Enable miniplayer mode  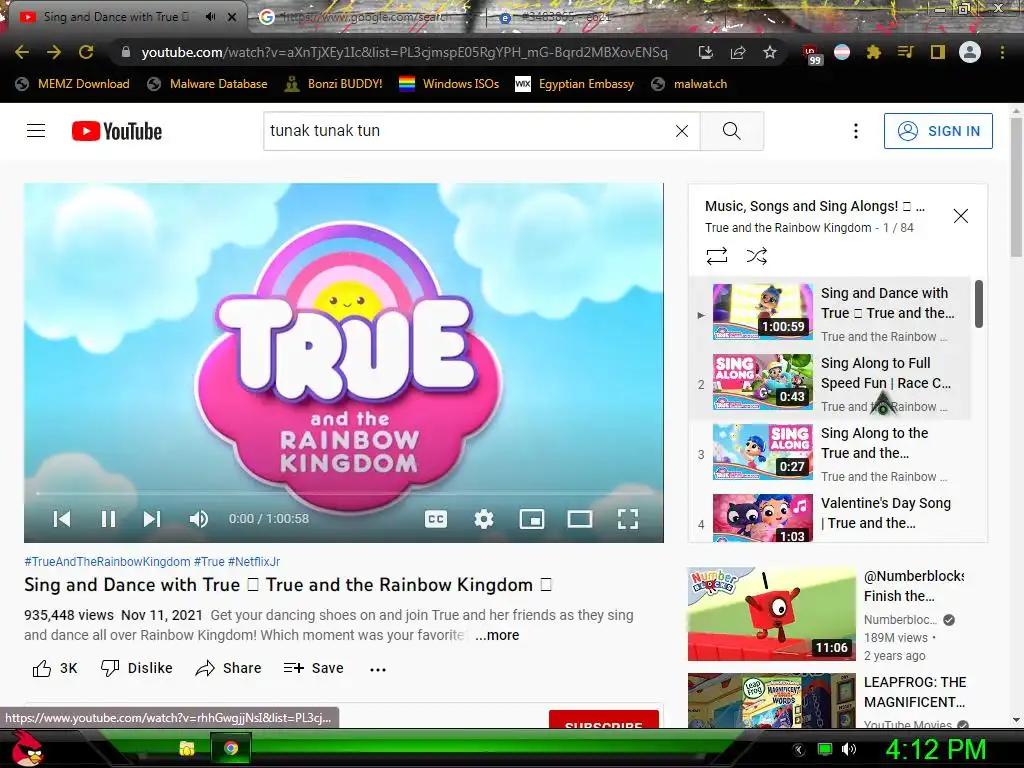tap(532, 519)
